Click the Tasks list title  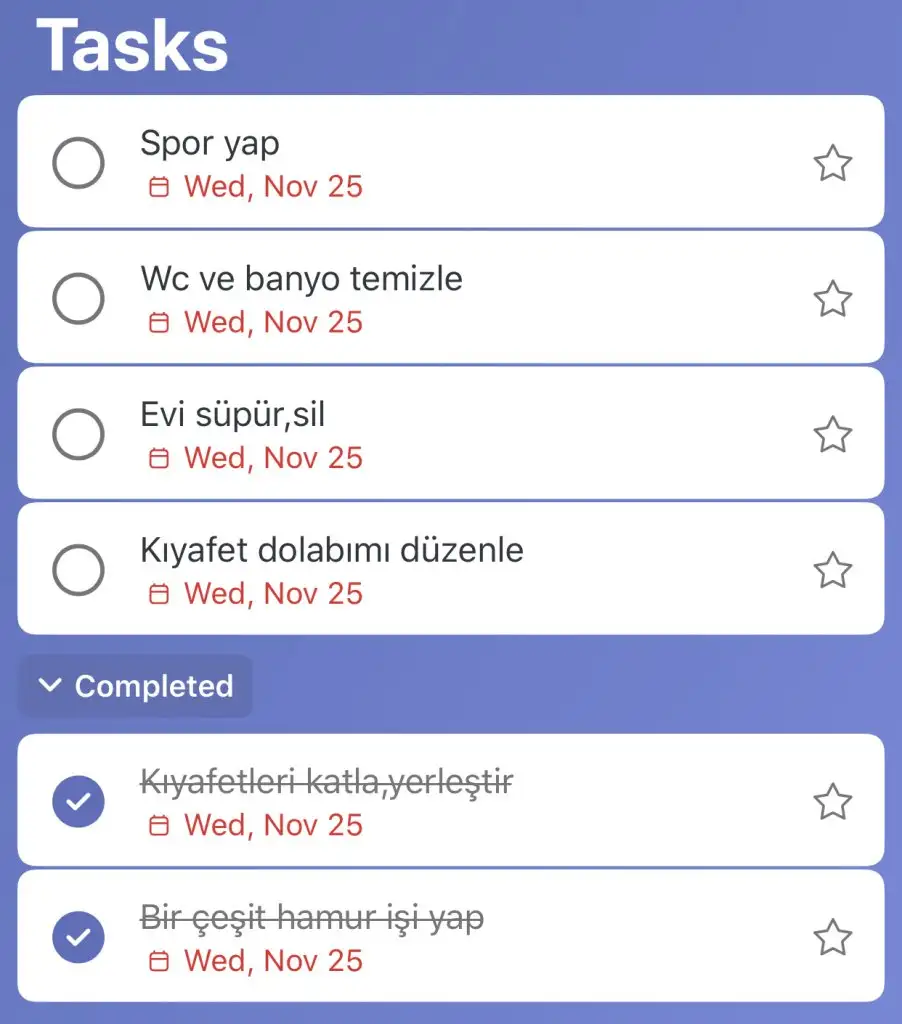[x=132, y=45]
